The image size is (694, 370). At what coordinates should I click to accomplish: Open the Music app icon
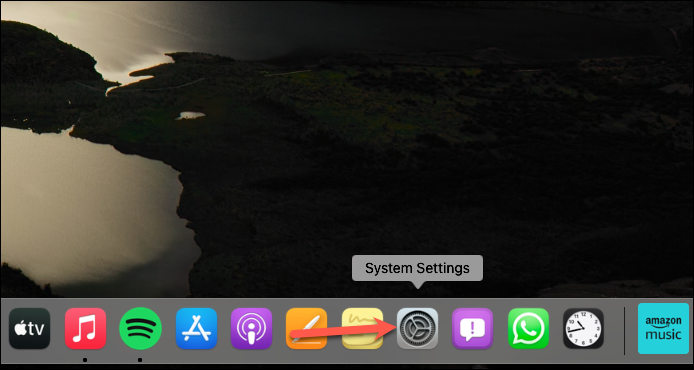85,328
